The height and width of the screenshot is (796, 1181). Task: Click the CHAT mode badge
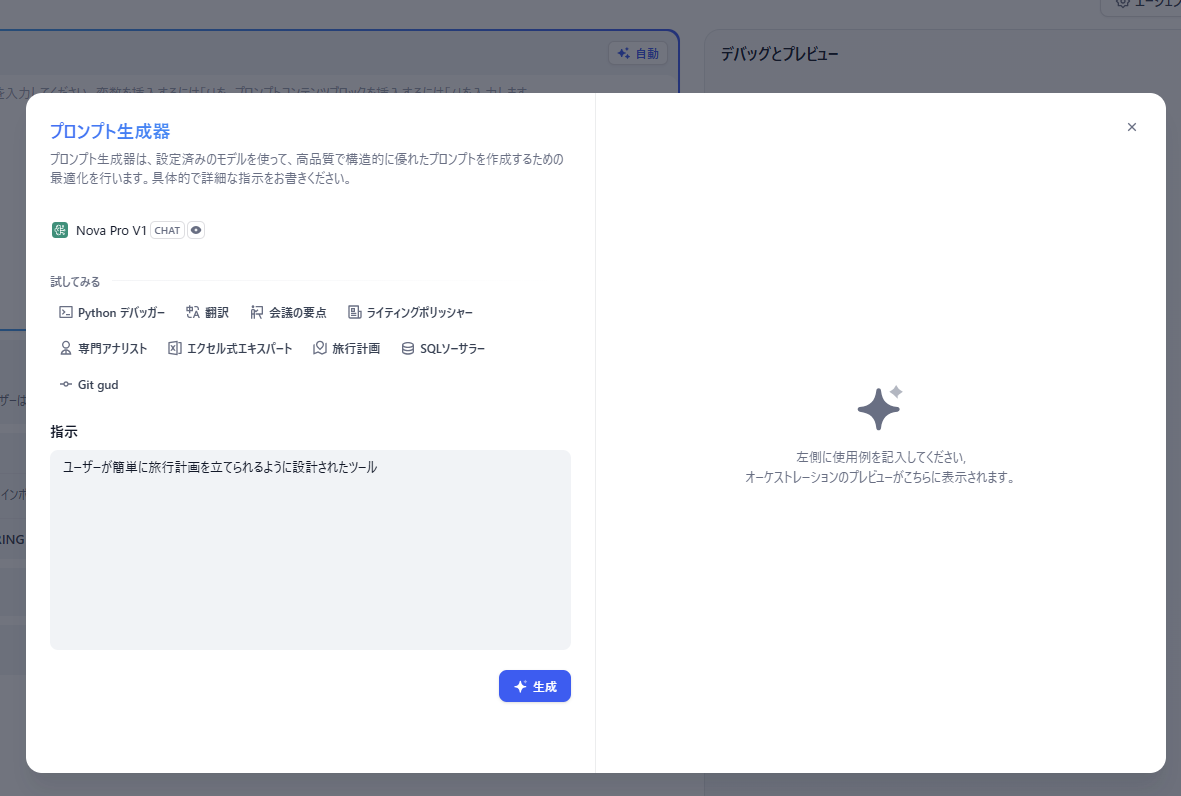pyautogui.click(x=167, y=230)
